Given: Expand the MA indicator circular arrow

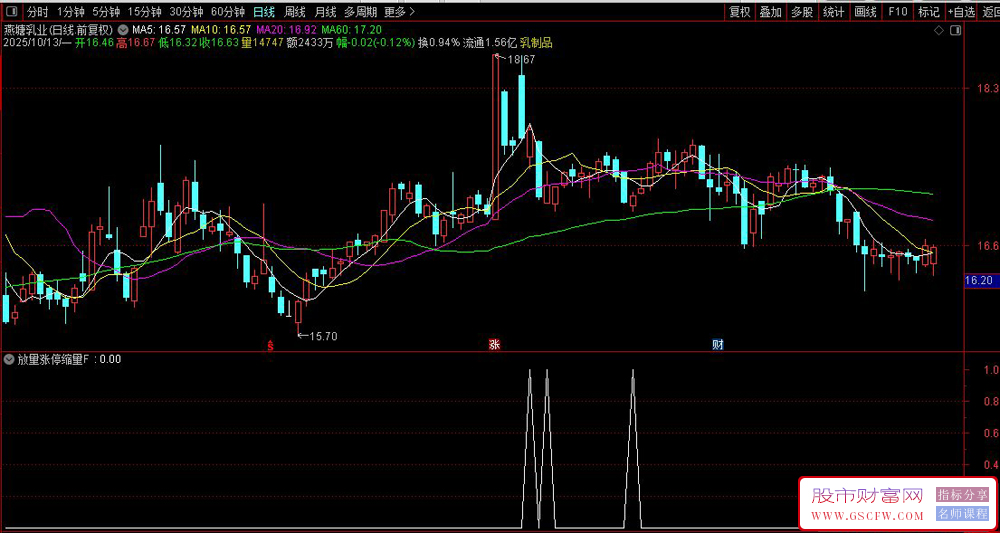Looking at the screenshot, I should tap(122, 29).
